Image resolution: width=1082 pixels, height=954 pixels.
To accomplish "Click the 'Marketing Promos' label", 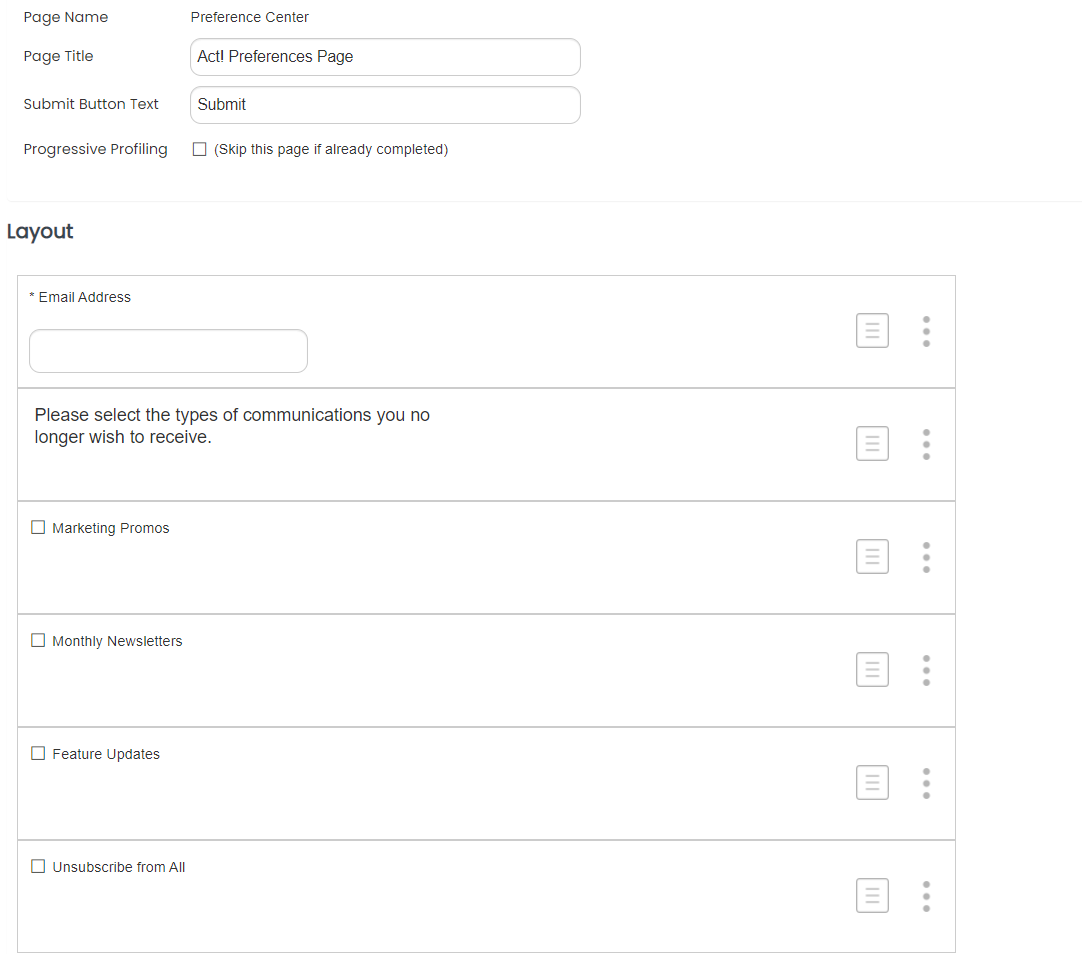I will coord(110,528).
